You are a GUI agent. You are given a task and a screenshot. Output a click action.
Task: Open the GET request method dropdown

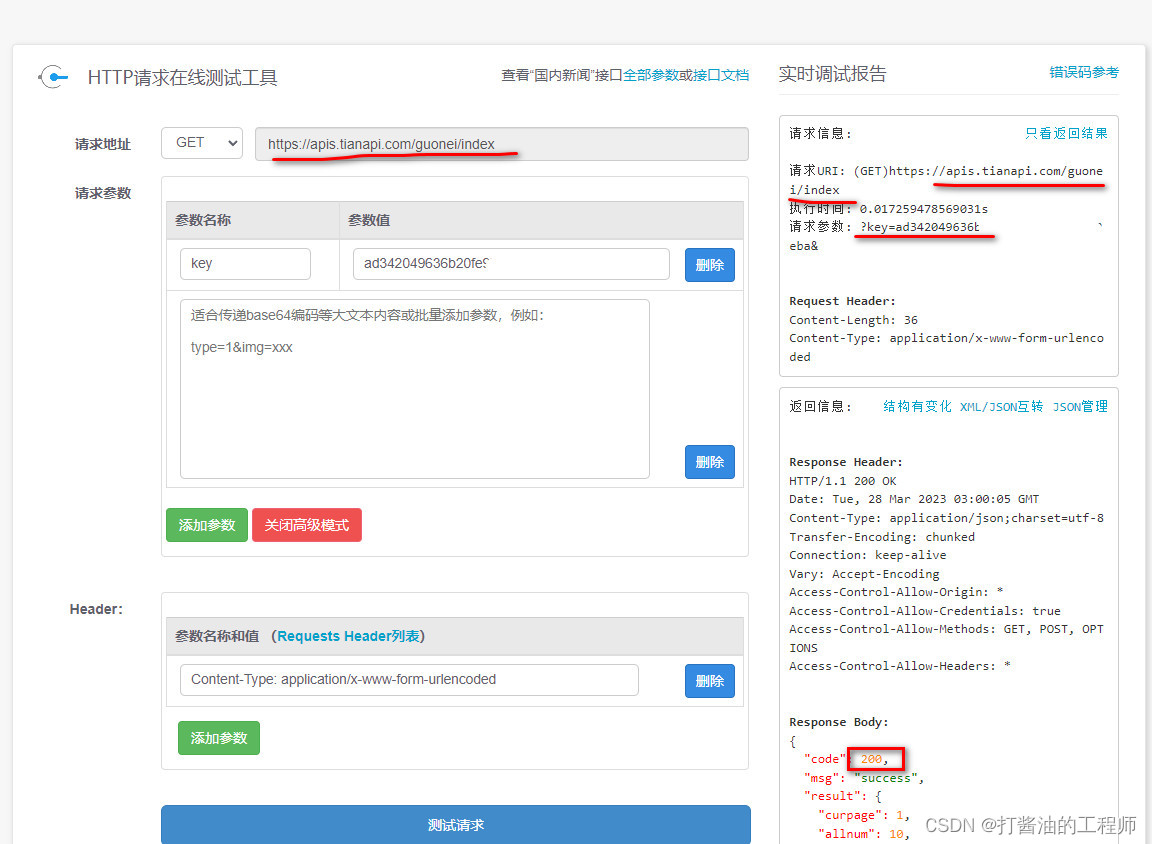point(201,143)
